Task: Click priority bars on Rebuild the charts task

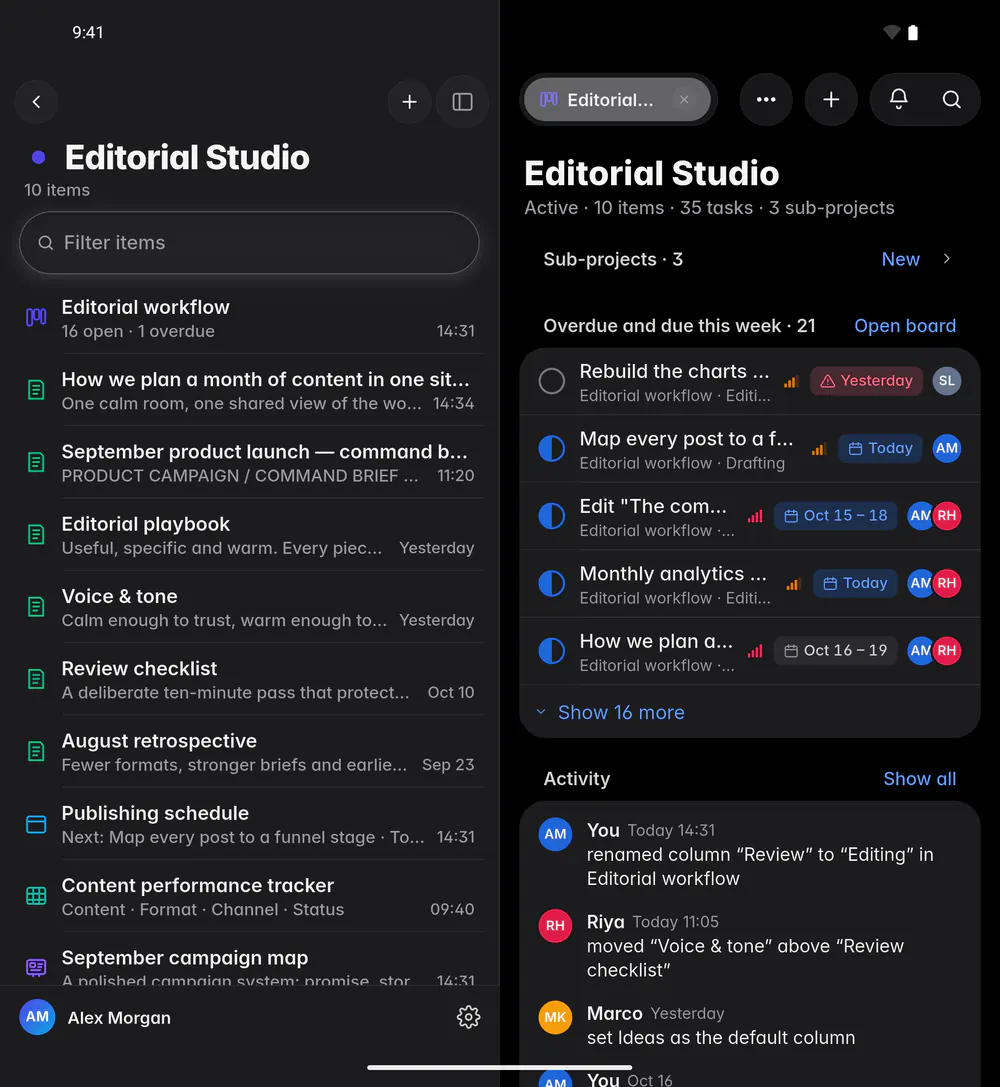Action: click(791, 381)
